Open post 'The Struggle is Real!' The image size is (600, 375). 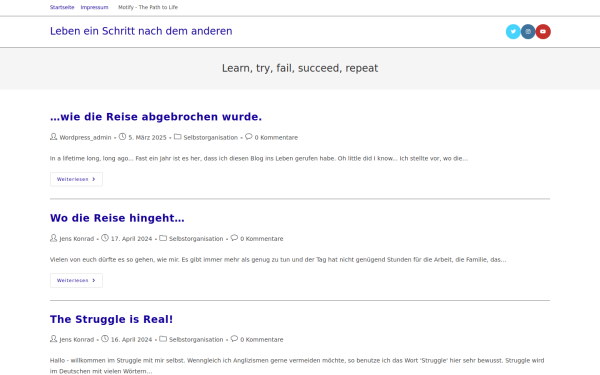(111, 319)
